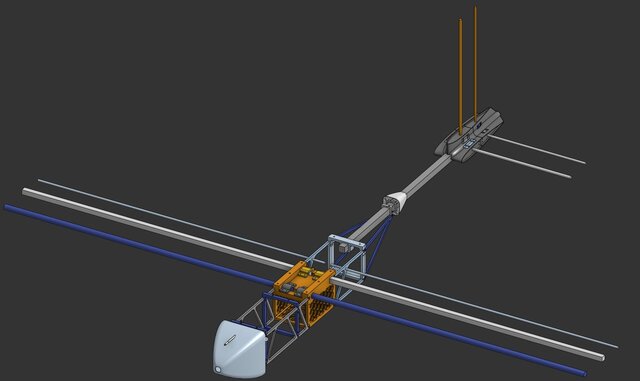Pick the taller orange vertical tail rod

(475, 63)
